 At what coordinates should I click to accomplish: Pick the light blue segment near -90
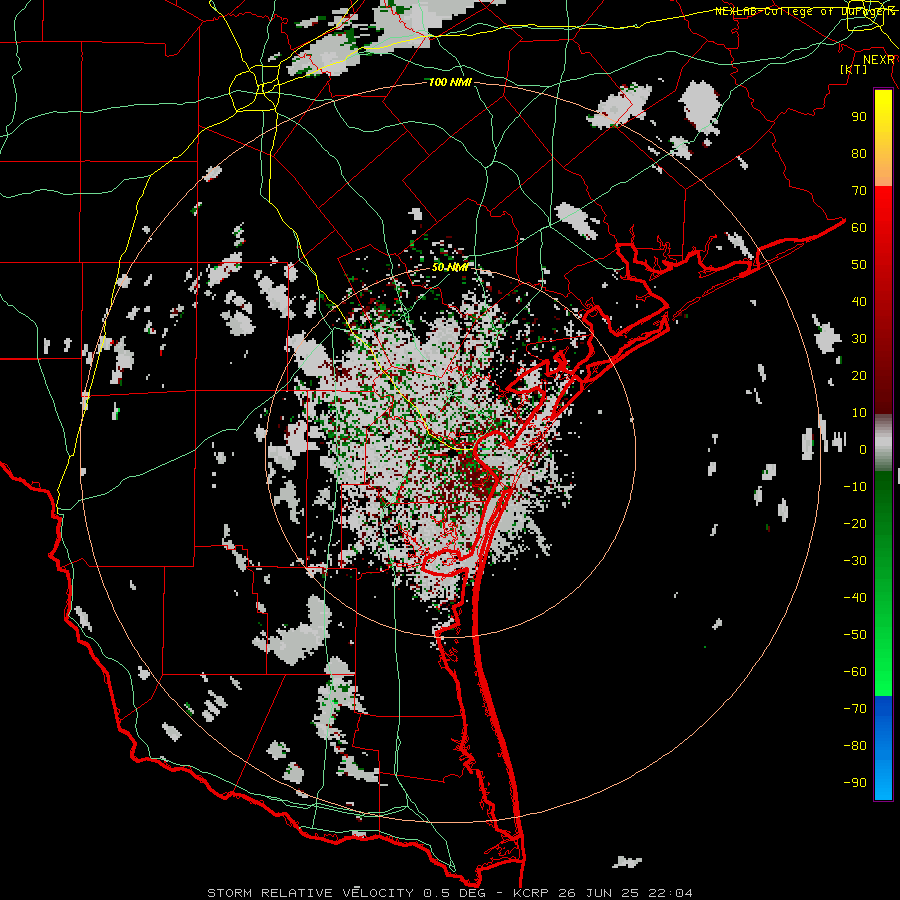(883, 783)
